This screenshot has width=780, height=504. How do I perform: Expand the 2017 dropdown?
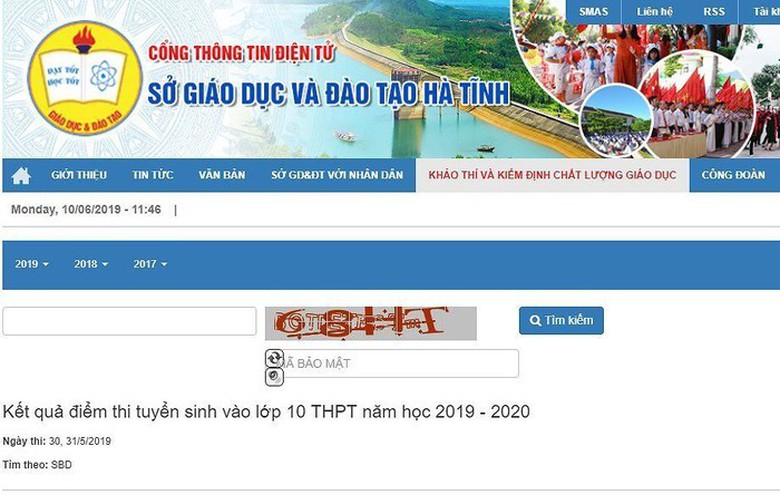coord(150,264)
